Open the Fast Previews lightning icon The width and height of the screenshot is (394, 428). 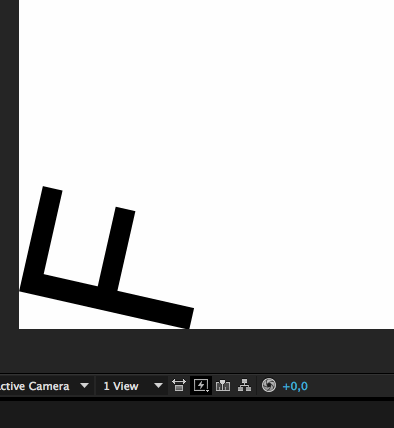[201, 386]
